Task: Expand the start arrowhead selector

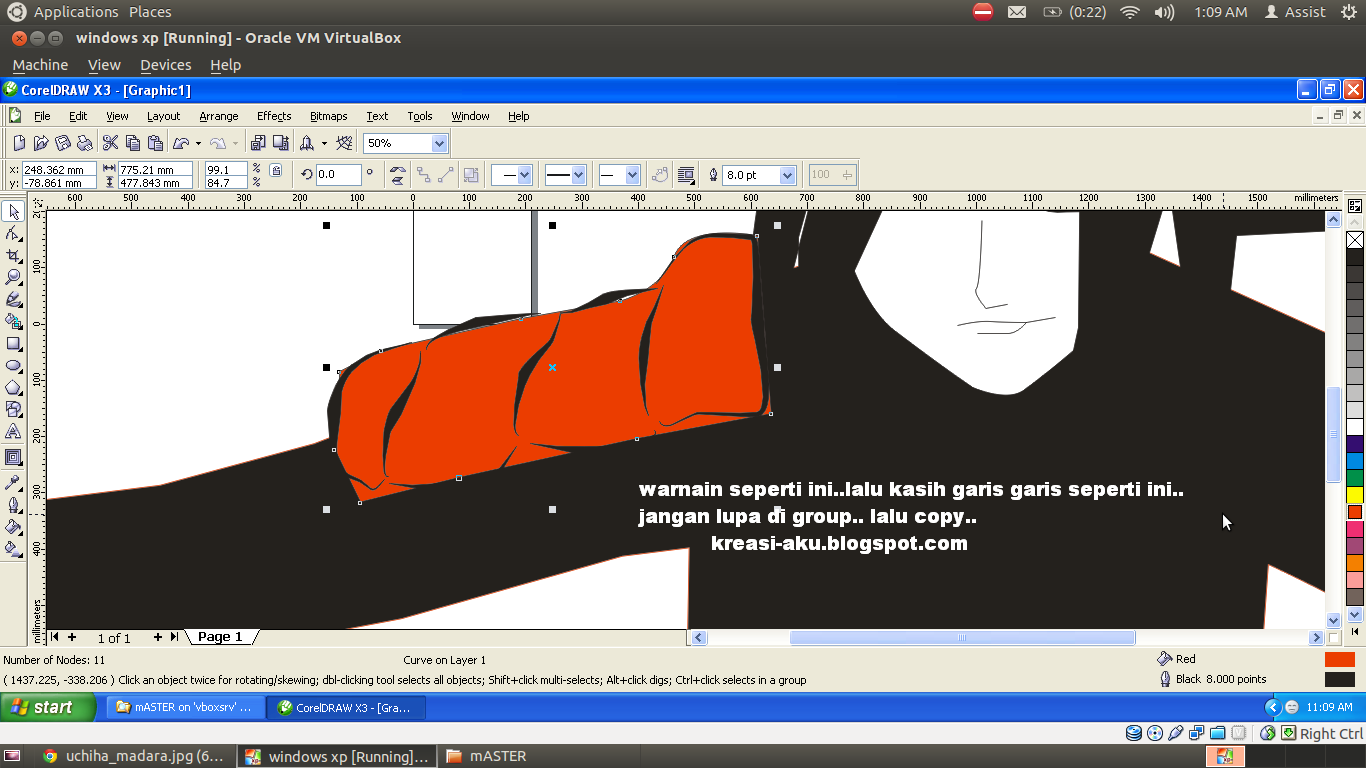Action: coord(524,175)
